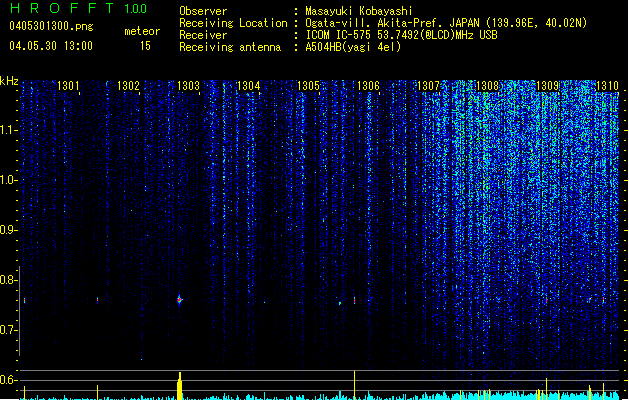Click the bright meteor echo near 1303

click(x=180, y=299)
